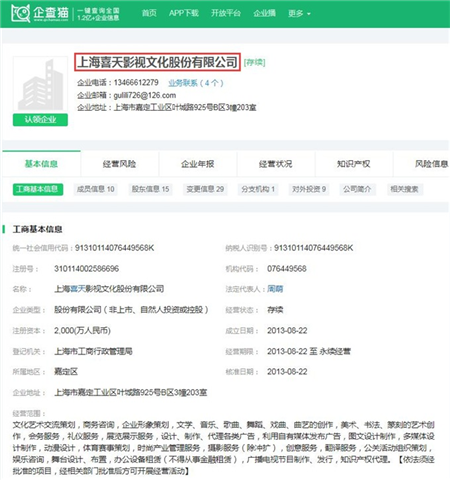Viewport: 450px width, 480px height.
Task: Show 成员信息 10 section
Action: 96,189
